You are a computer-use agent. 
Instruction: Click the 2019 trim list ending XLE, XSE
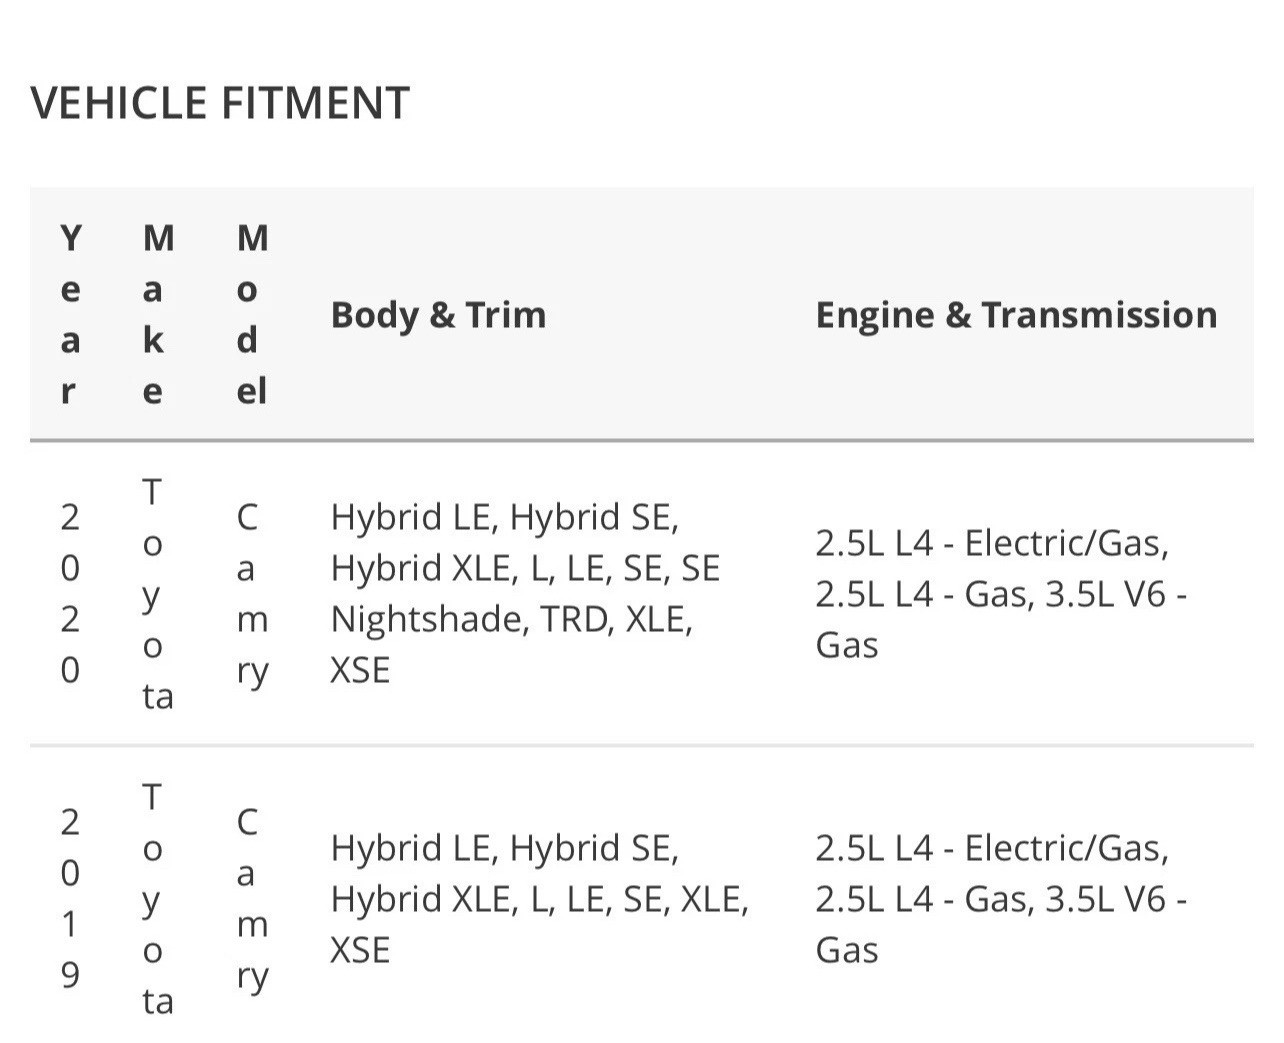pos(540,898)
